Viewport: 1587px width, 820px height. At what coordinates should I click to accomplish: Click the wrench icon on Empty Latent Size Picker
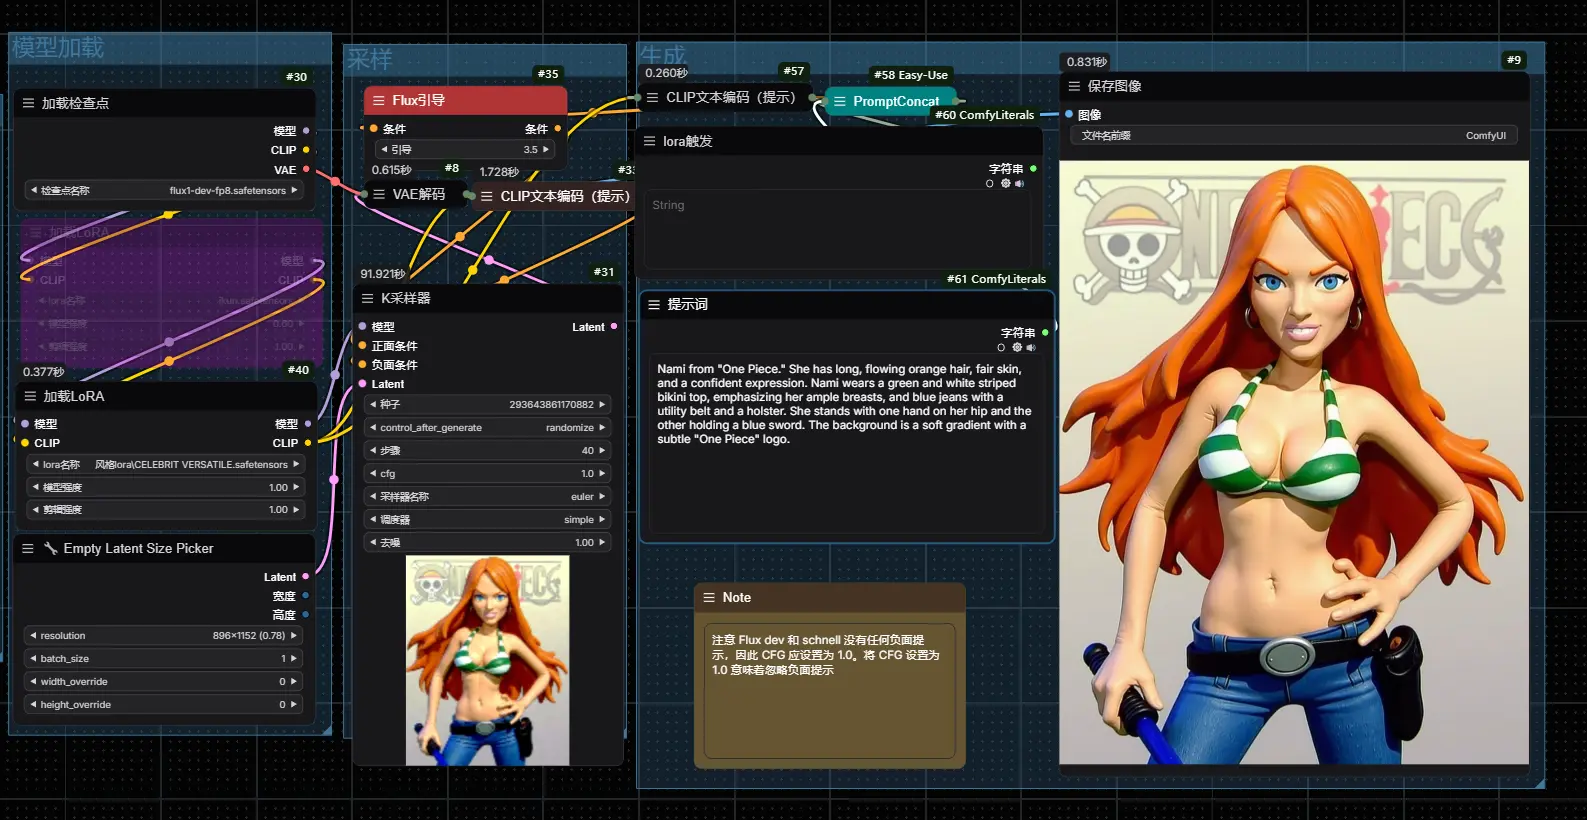[x=51, y=548]
